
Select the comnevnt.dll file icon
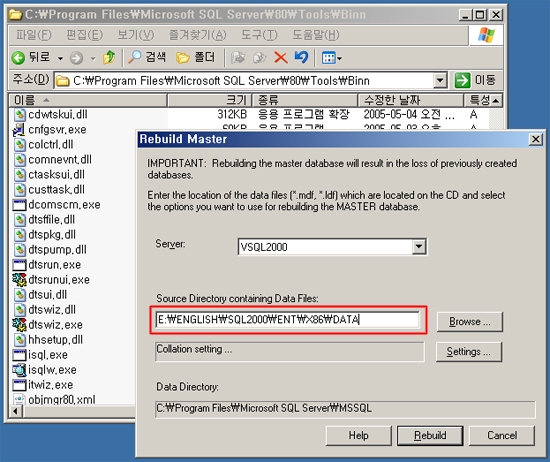(x=20, y=160)
